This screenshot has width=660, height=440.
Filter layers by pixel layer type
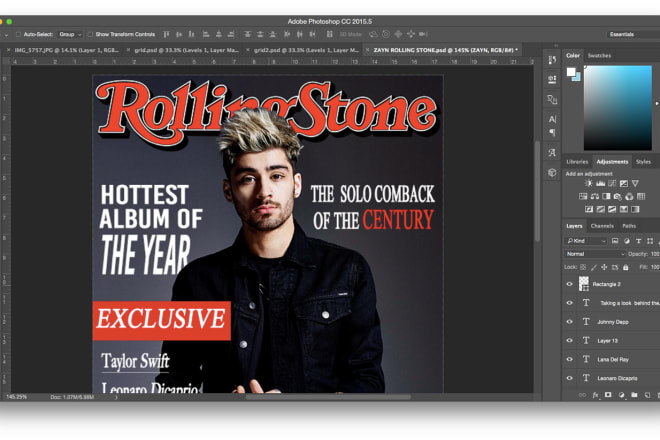tap(615, 241)
